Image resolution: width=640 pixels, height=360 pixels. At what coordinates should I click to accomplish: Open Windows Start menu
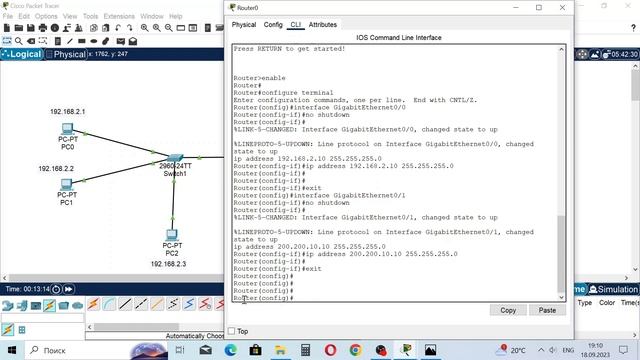point(11,350)
